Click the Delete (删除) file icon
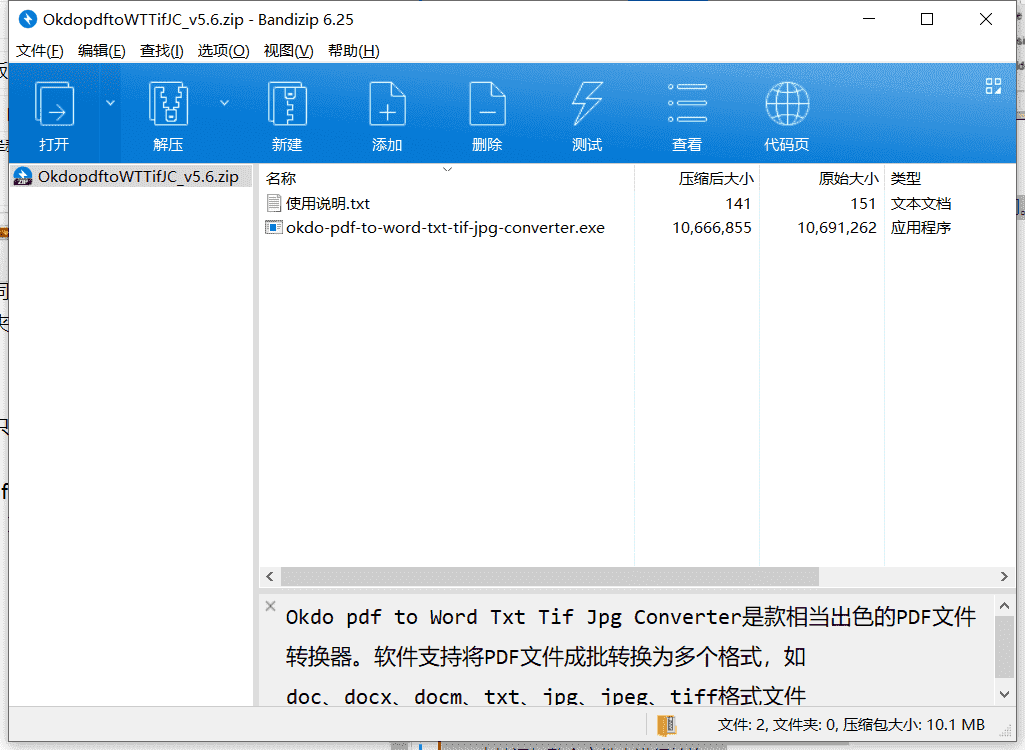Image resolution: width=1025 pixels, height=750 pixels. click(x=487, y=104)
